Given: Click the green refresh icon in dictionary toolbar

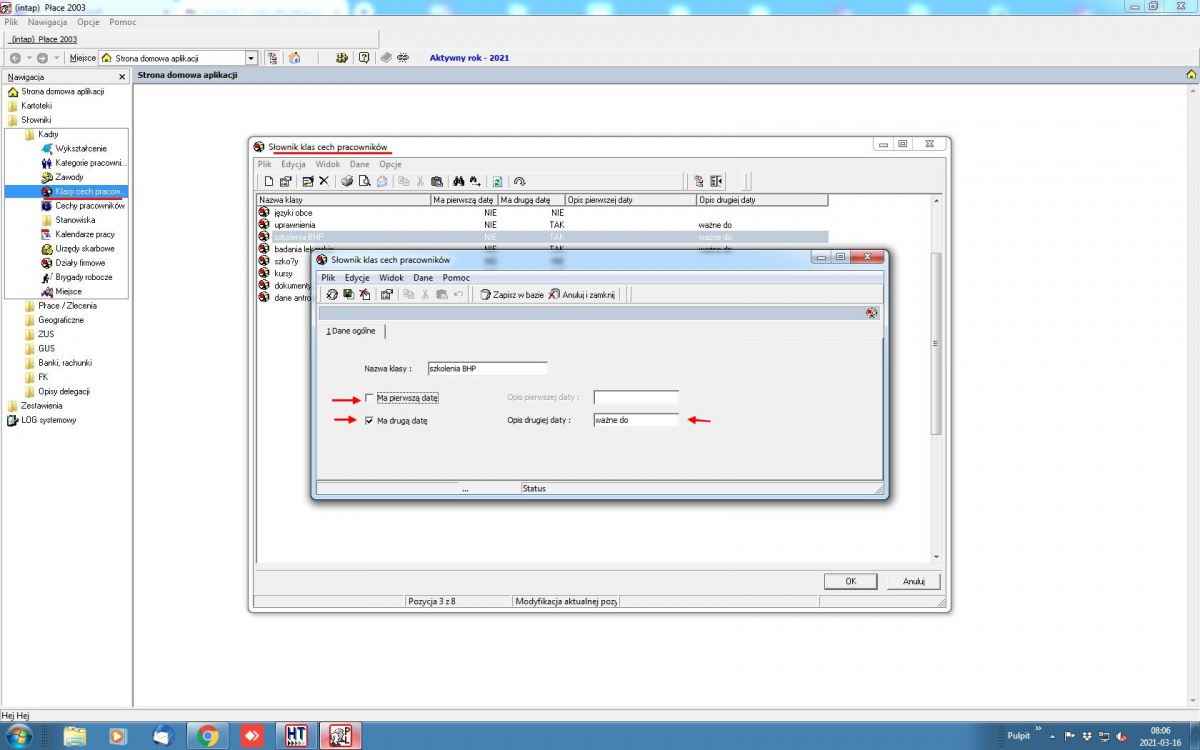Looking at the screenshot, I should (x=497, y=181).
